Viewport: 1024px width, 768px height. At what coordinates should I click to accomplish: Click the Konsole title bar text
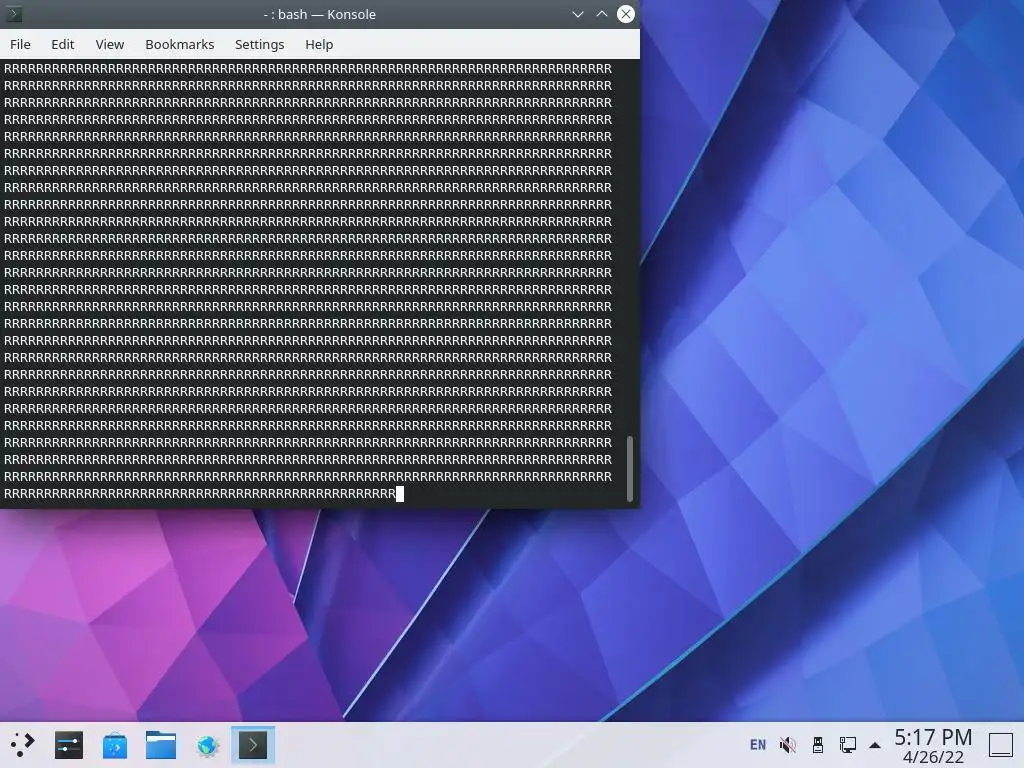coord(320,14)
